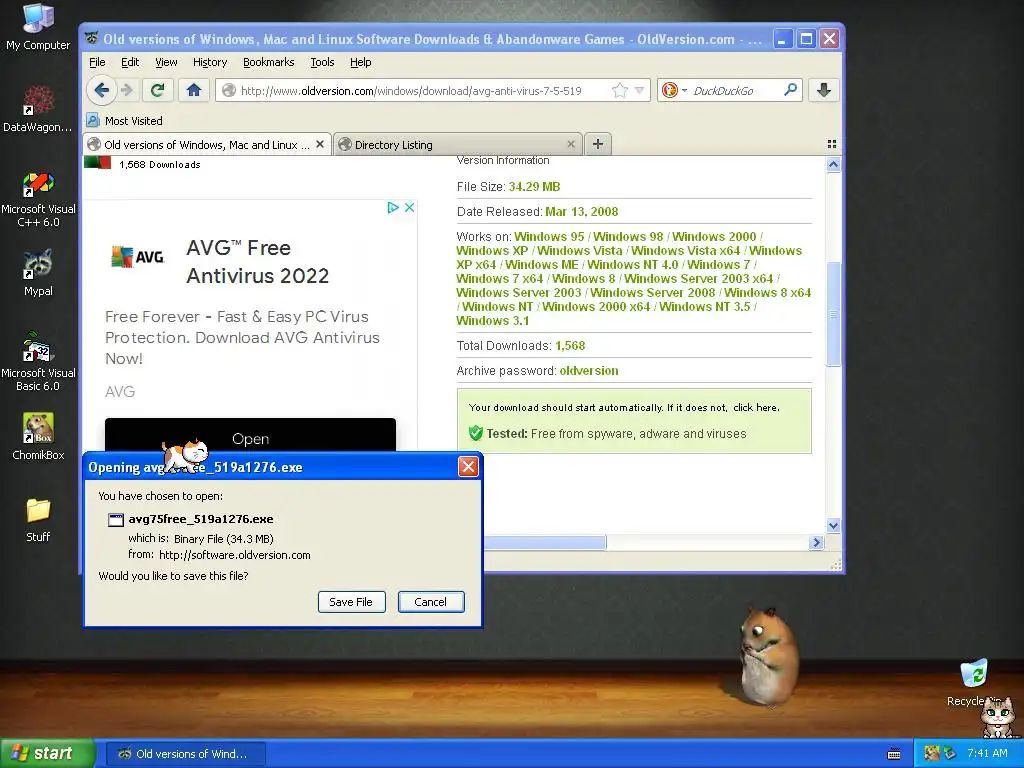Minimize the OldVersion.com browser window
Screen dimensions: 1024x768
coord(782,39)
